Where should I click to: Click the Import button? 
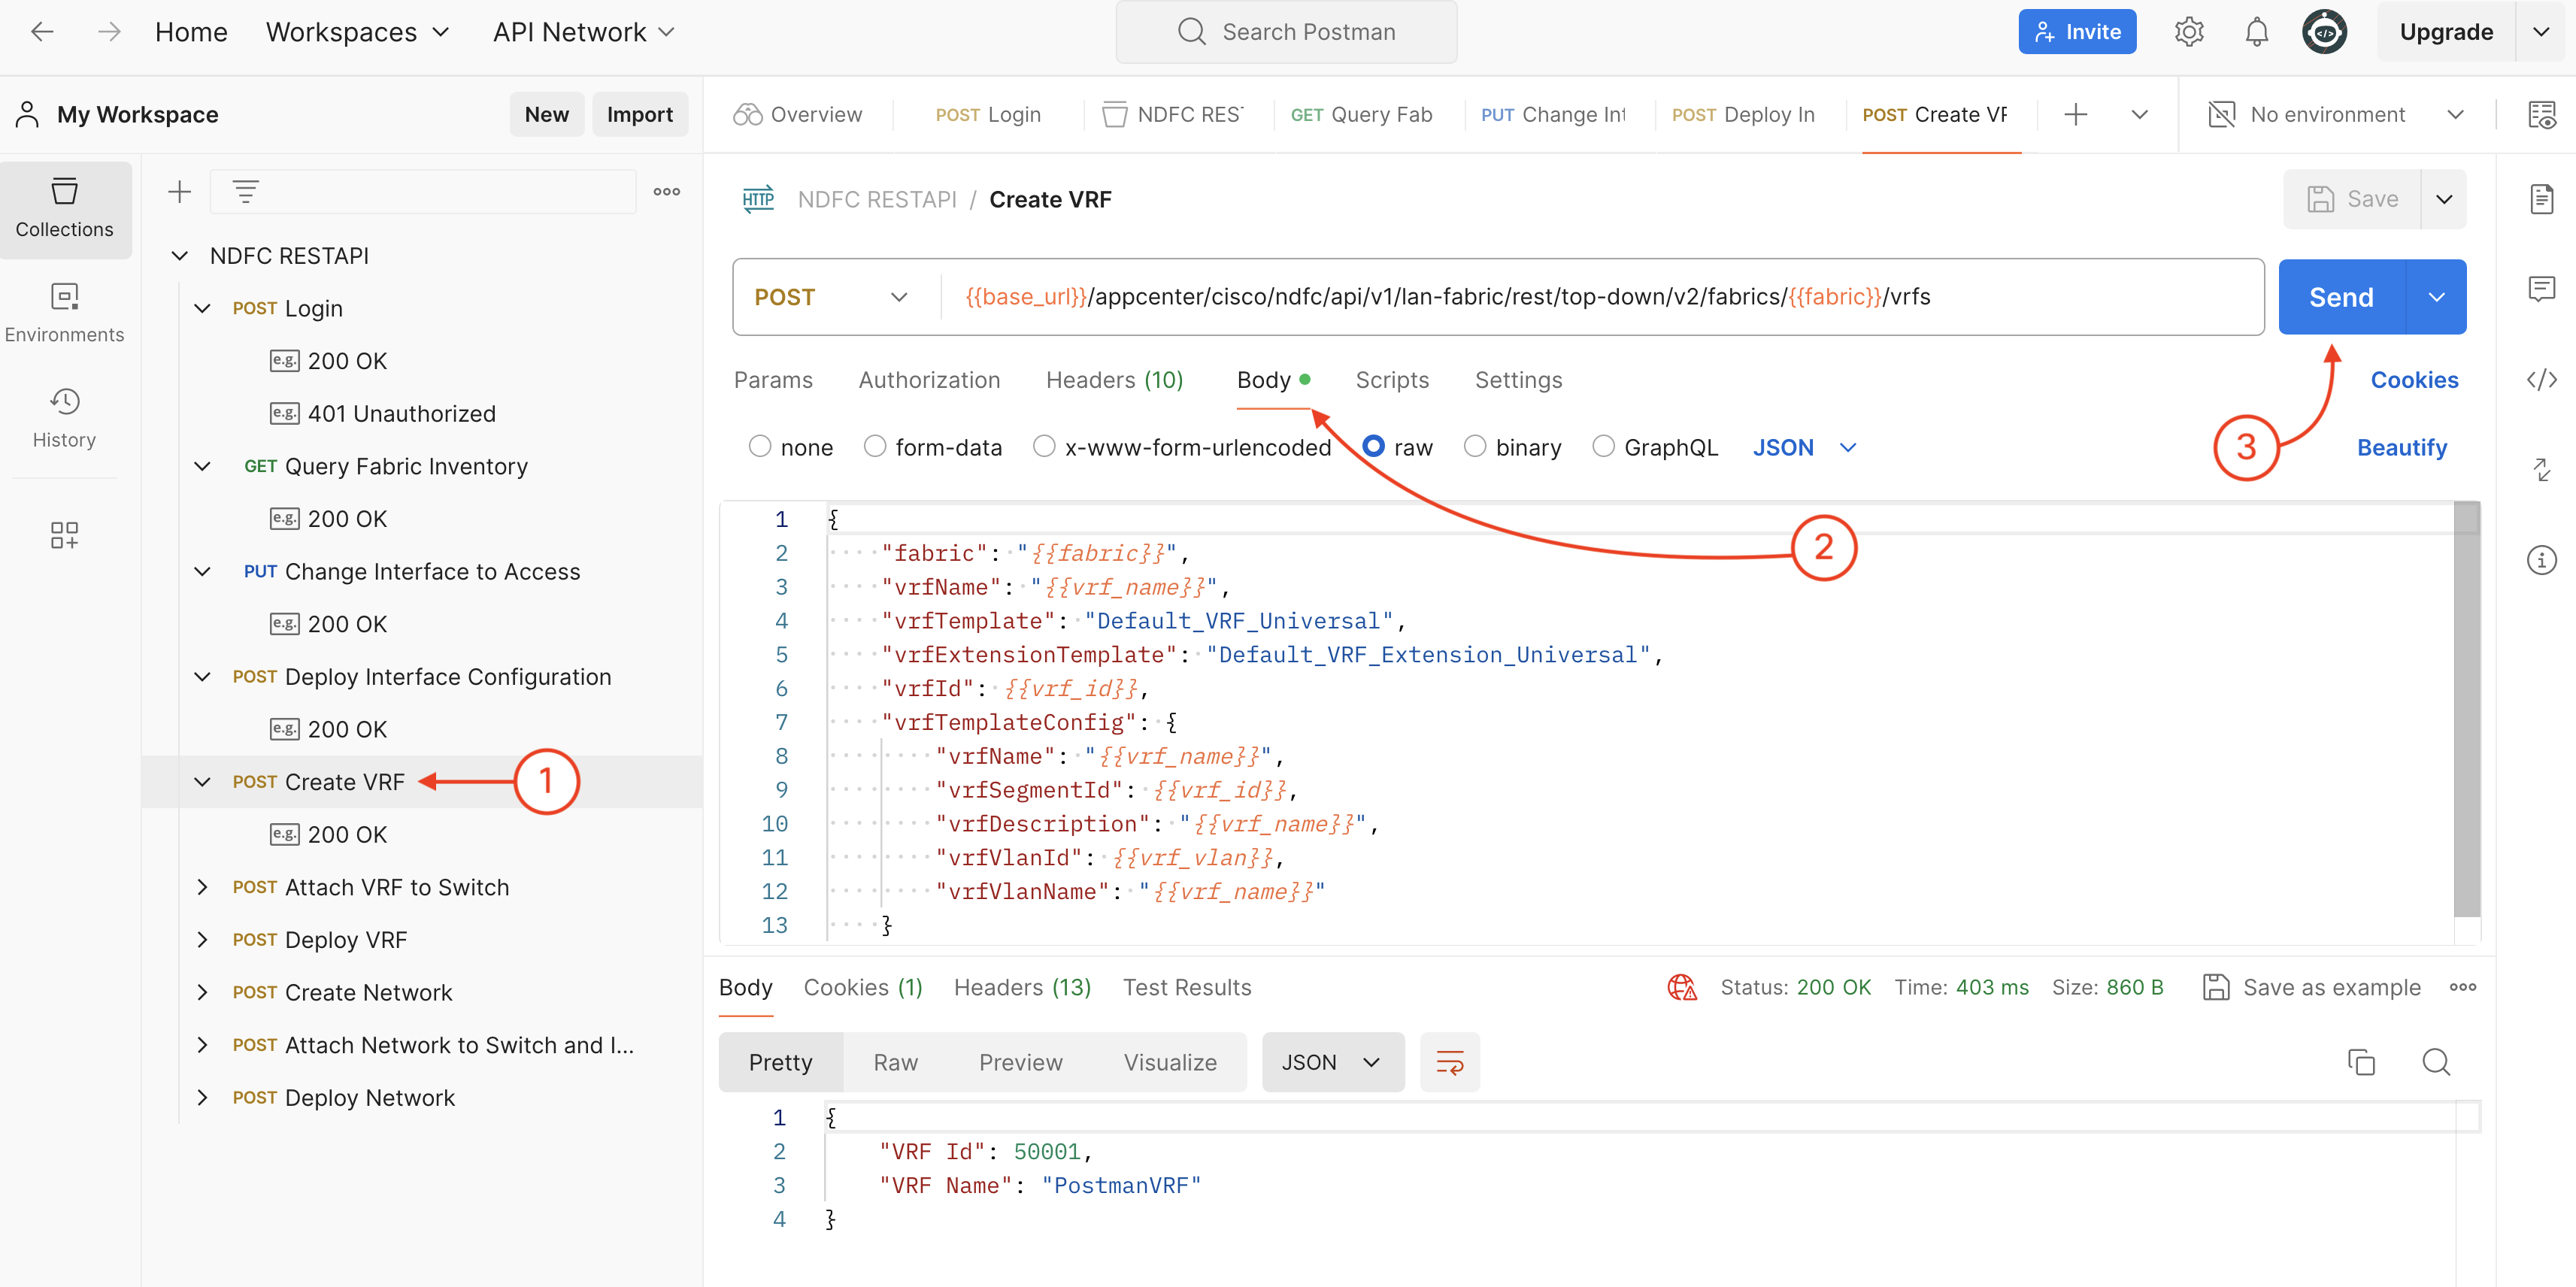coord(639,114)
